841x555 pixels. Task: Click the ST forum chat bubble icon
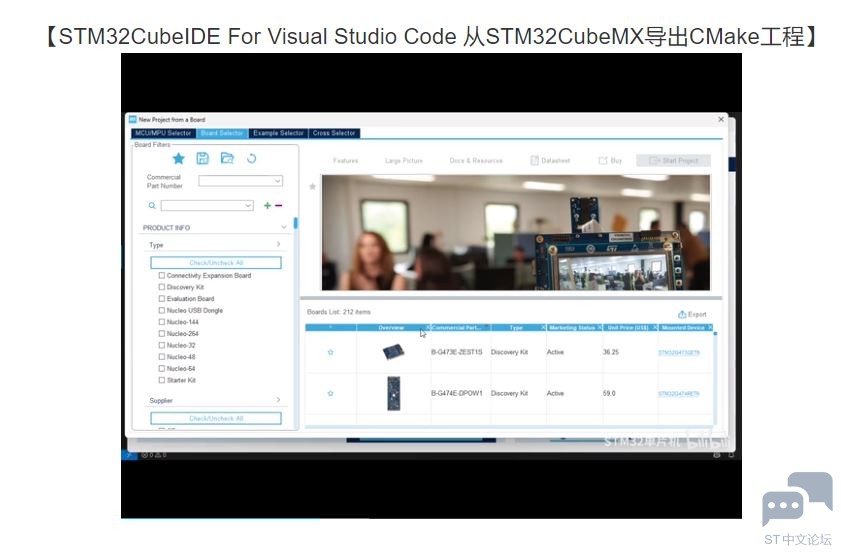[797, 498]
